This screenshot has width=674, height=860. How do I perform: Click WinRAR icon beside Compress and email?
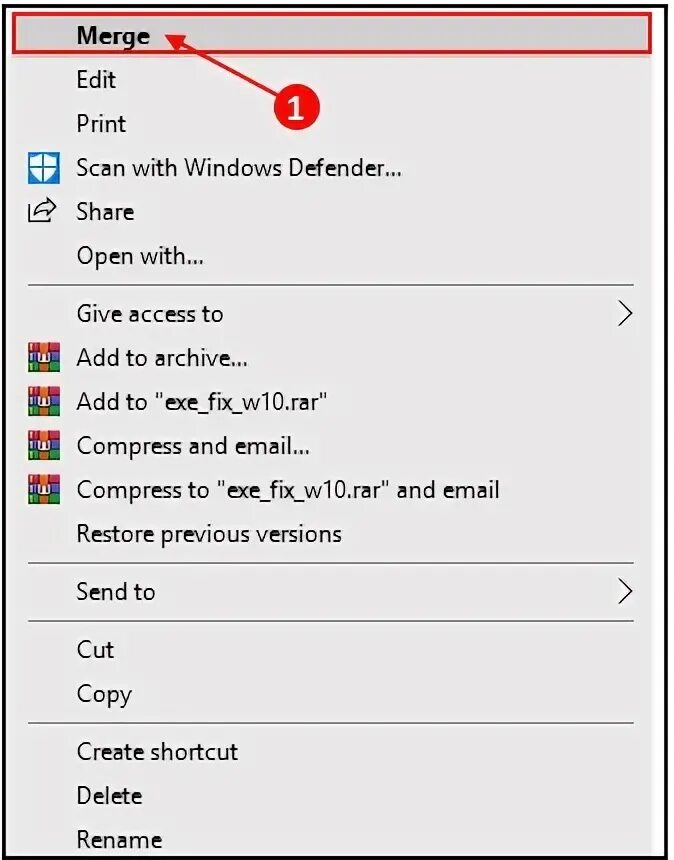point(44,445)
